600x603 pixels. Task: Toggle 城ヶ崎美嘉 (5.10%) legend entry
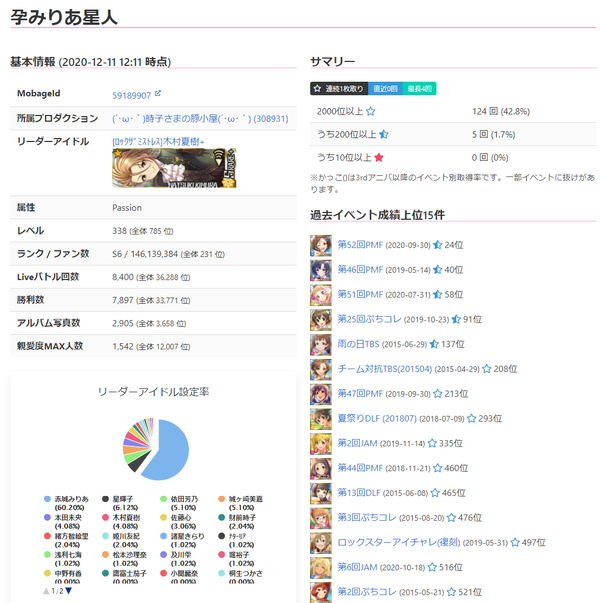(x=240, y=503)
